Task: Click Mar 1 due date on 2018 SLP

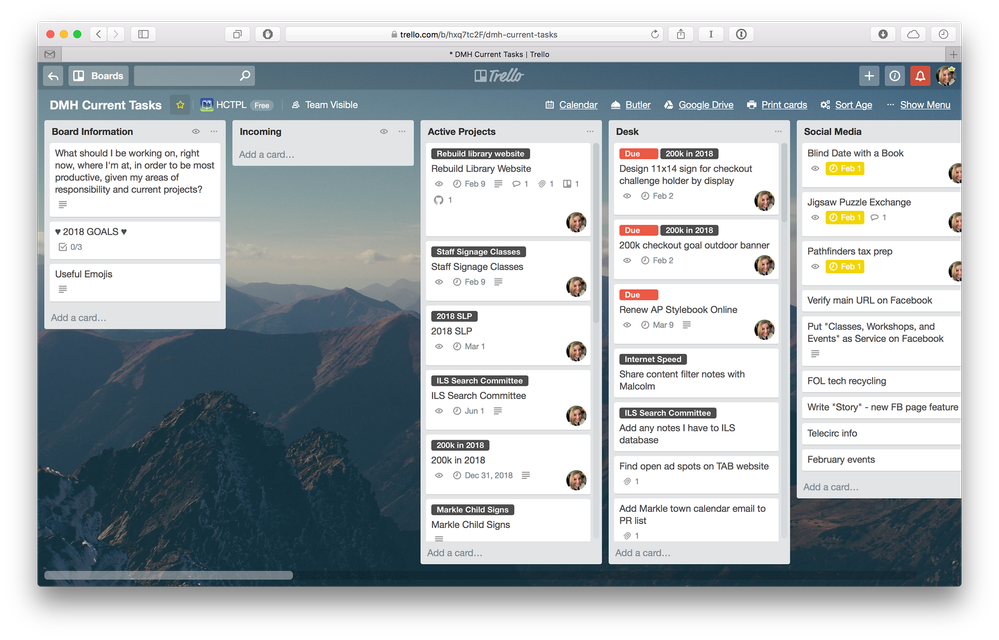Action: tap(469, 347)
